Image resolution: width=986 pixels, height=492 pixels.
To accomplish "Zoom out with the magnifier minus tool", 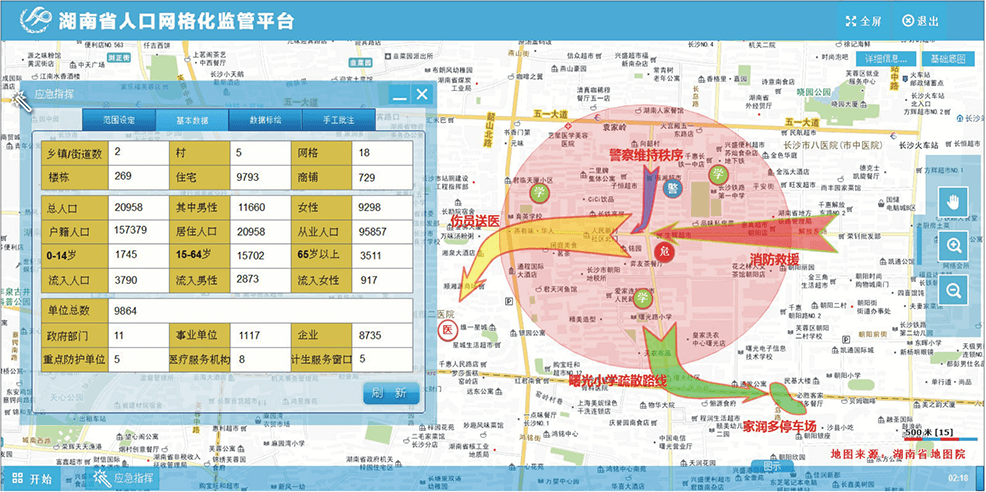I will [953, 289].
